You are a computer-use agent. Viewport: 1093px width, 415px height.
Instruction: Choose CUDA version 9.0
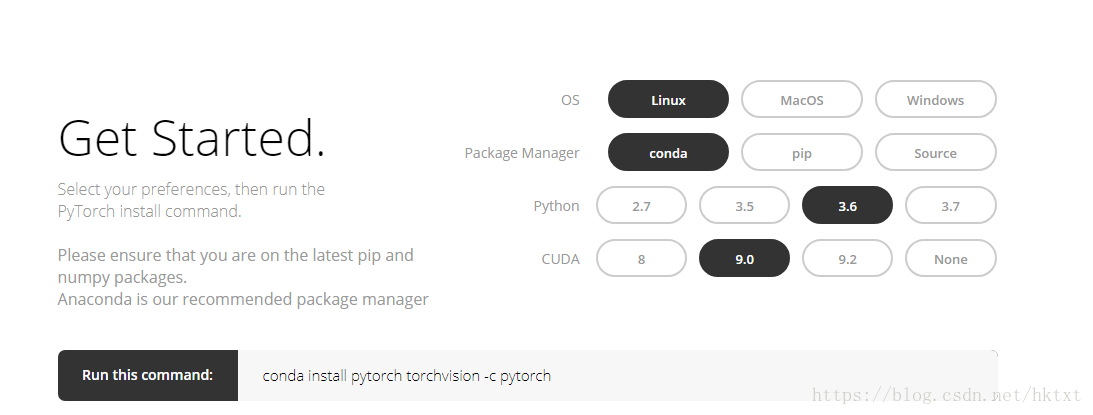coord(744,259)
